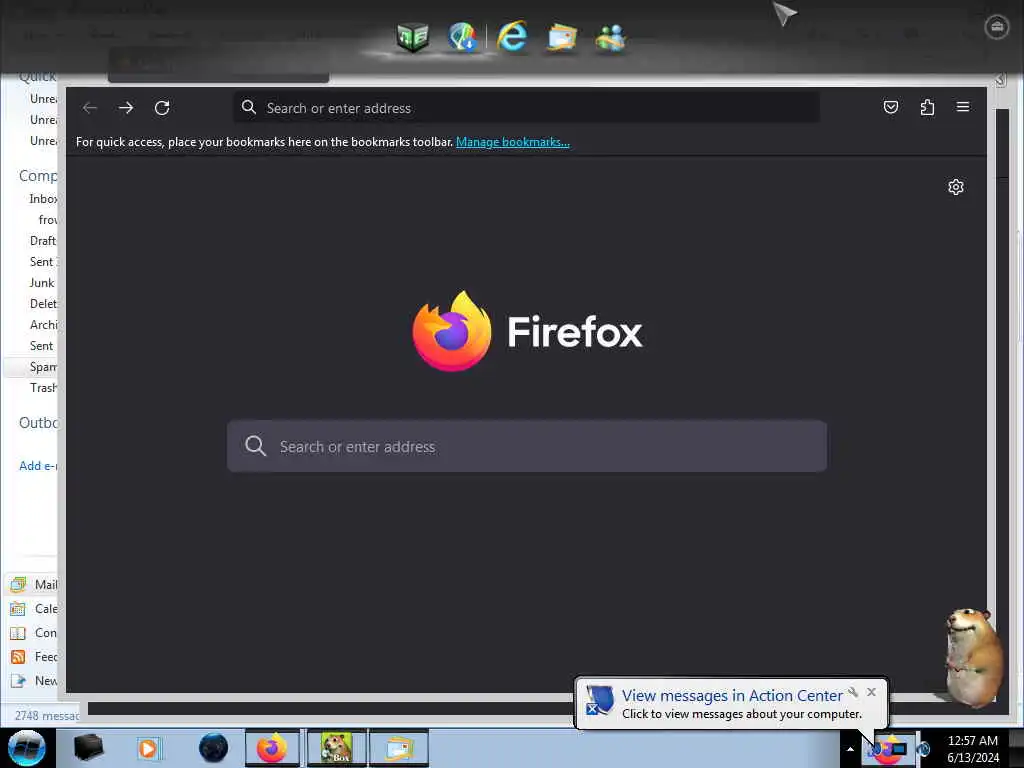Viewport: 1024px width, 768px height.
Task: Open black box taskbar application
Action: coord(88,748)
